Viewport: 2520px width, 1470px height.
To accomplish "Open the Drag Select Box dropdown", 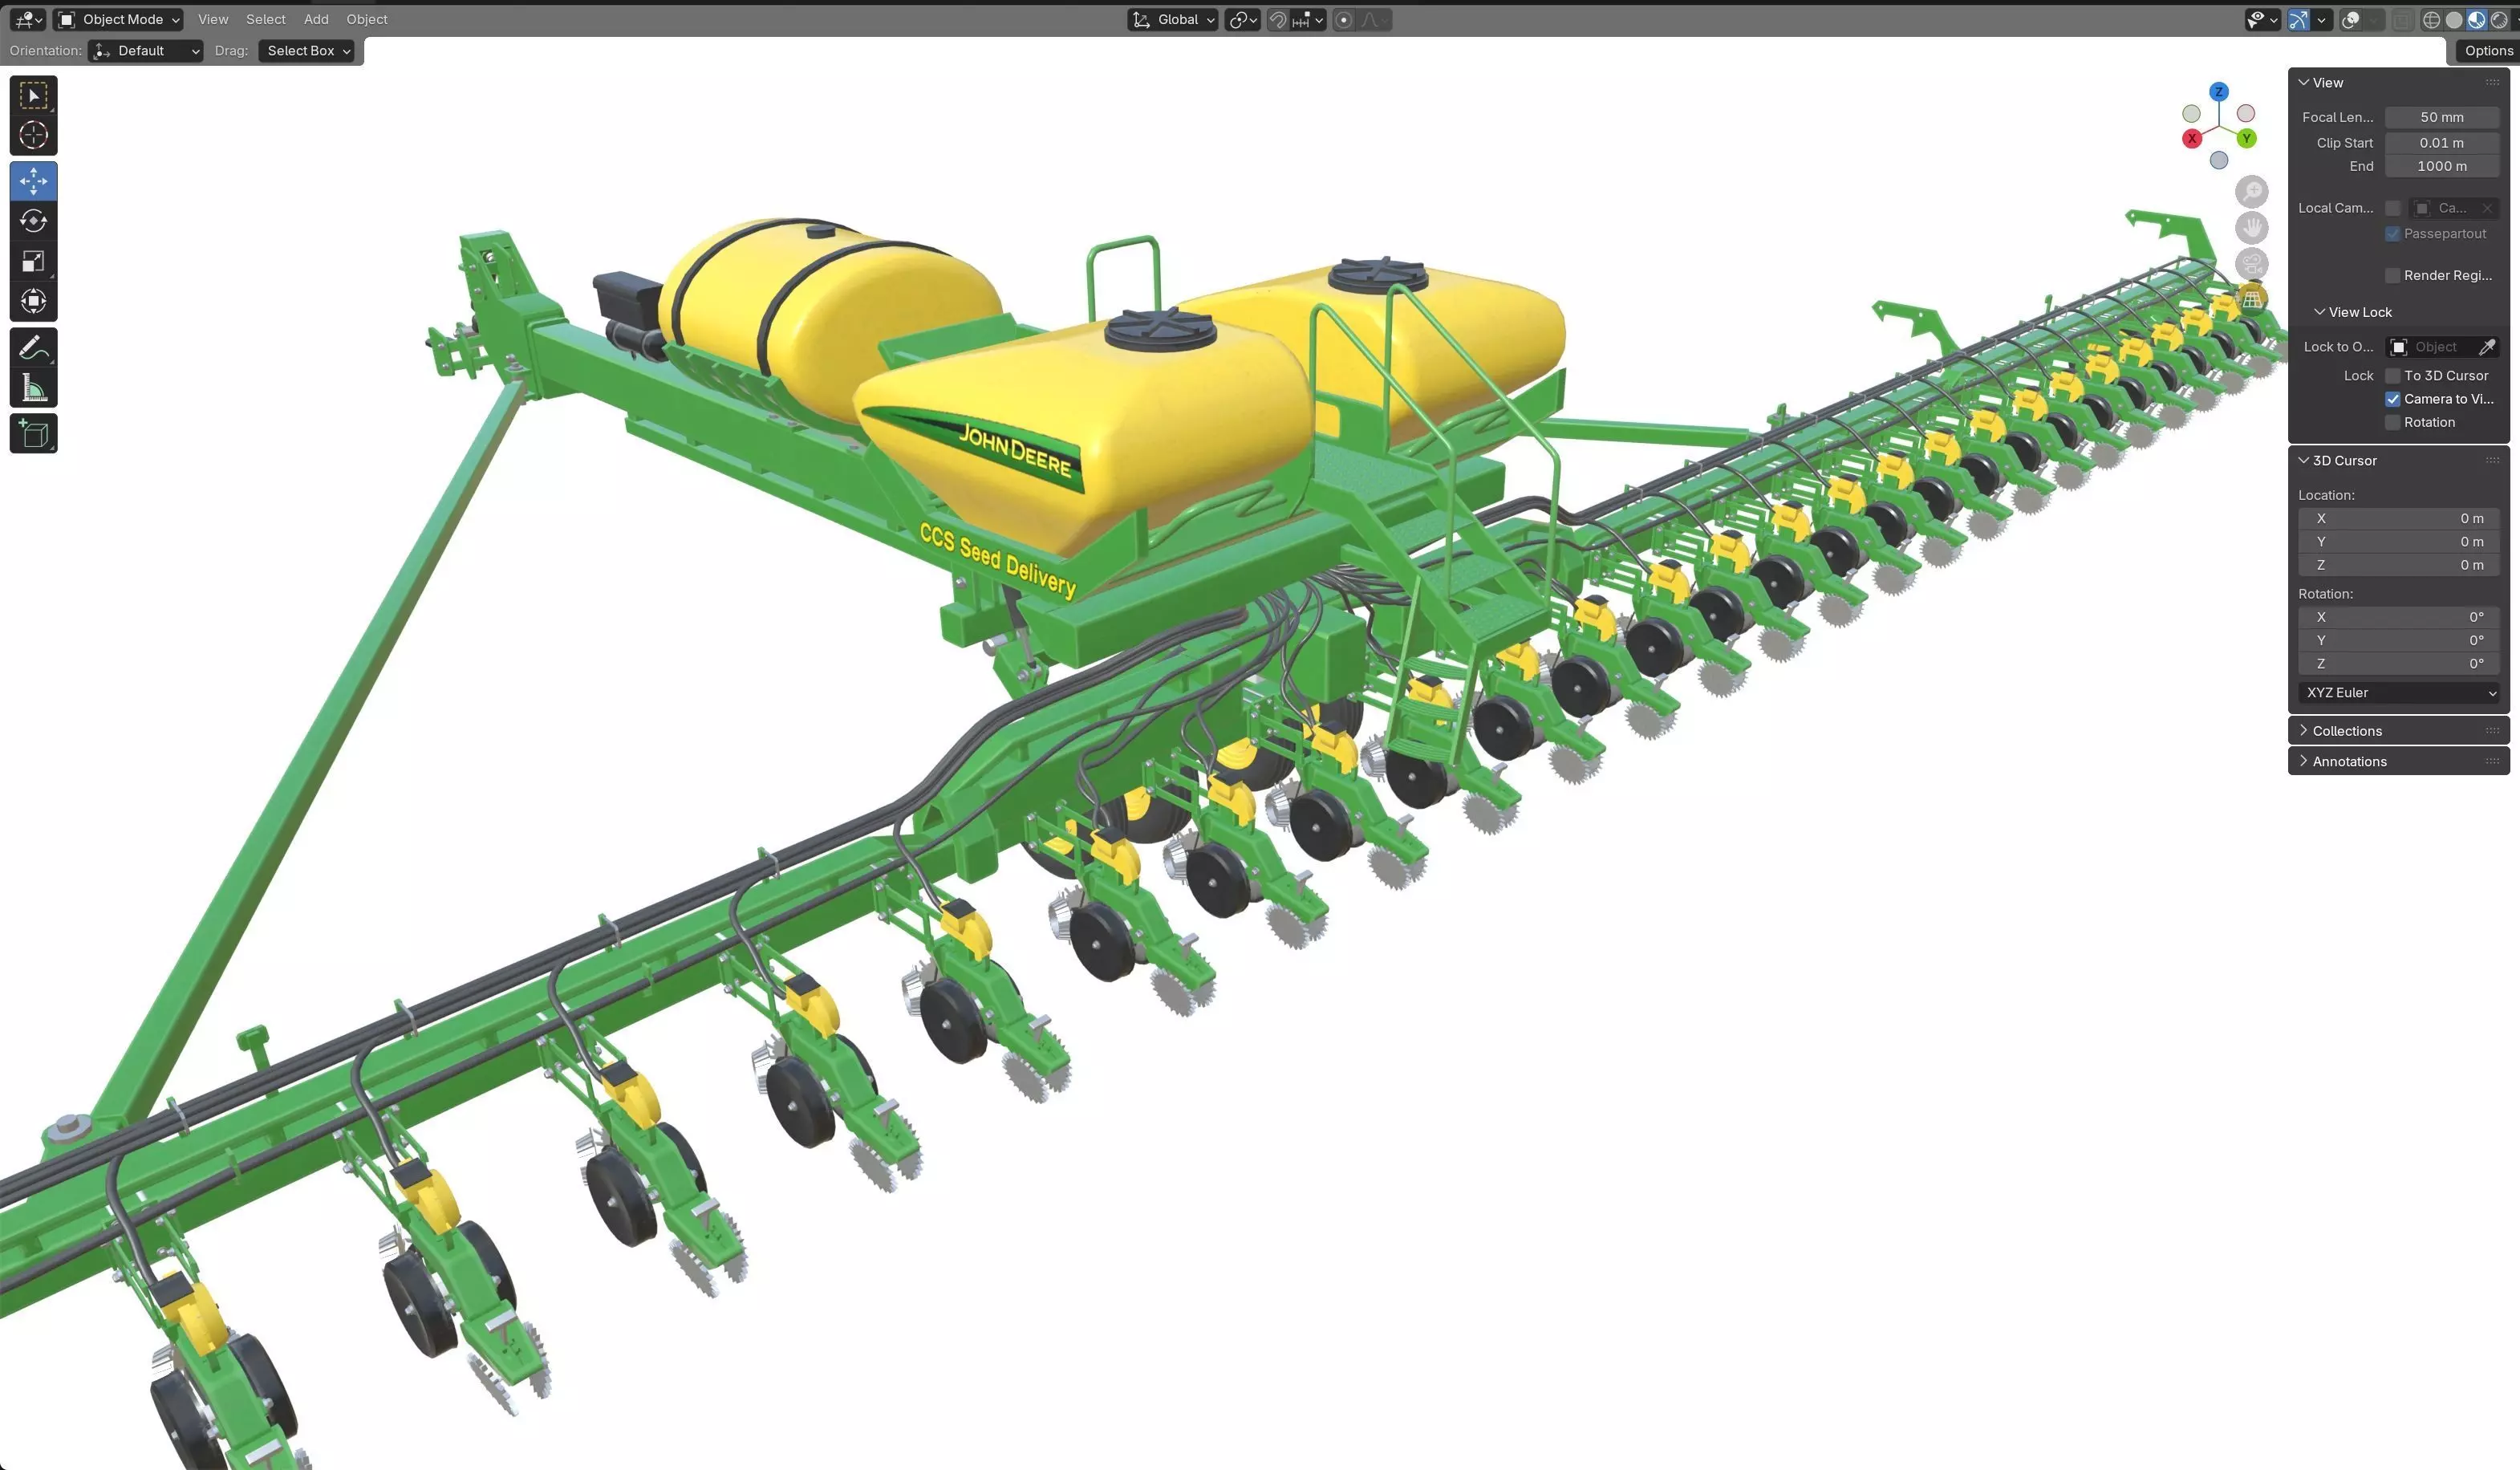I will click(307, 51).
